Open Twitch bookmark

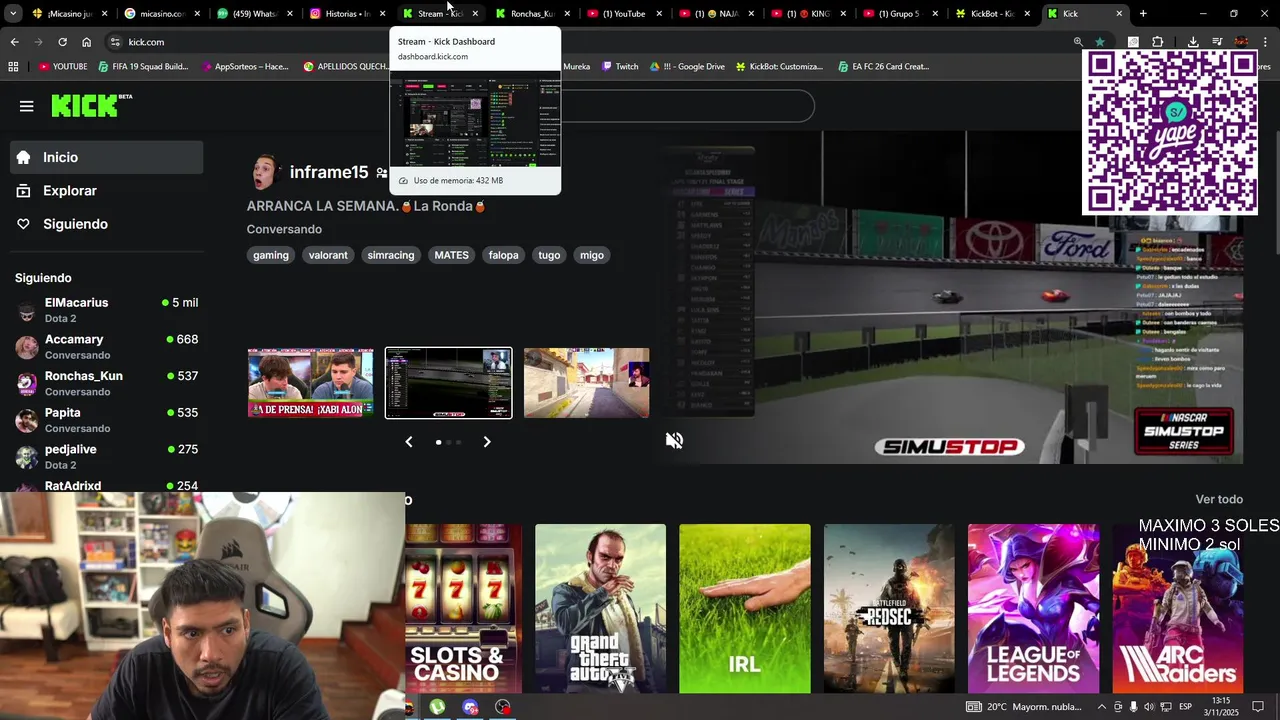click(x=619, y=67)
